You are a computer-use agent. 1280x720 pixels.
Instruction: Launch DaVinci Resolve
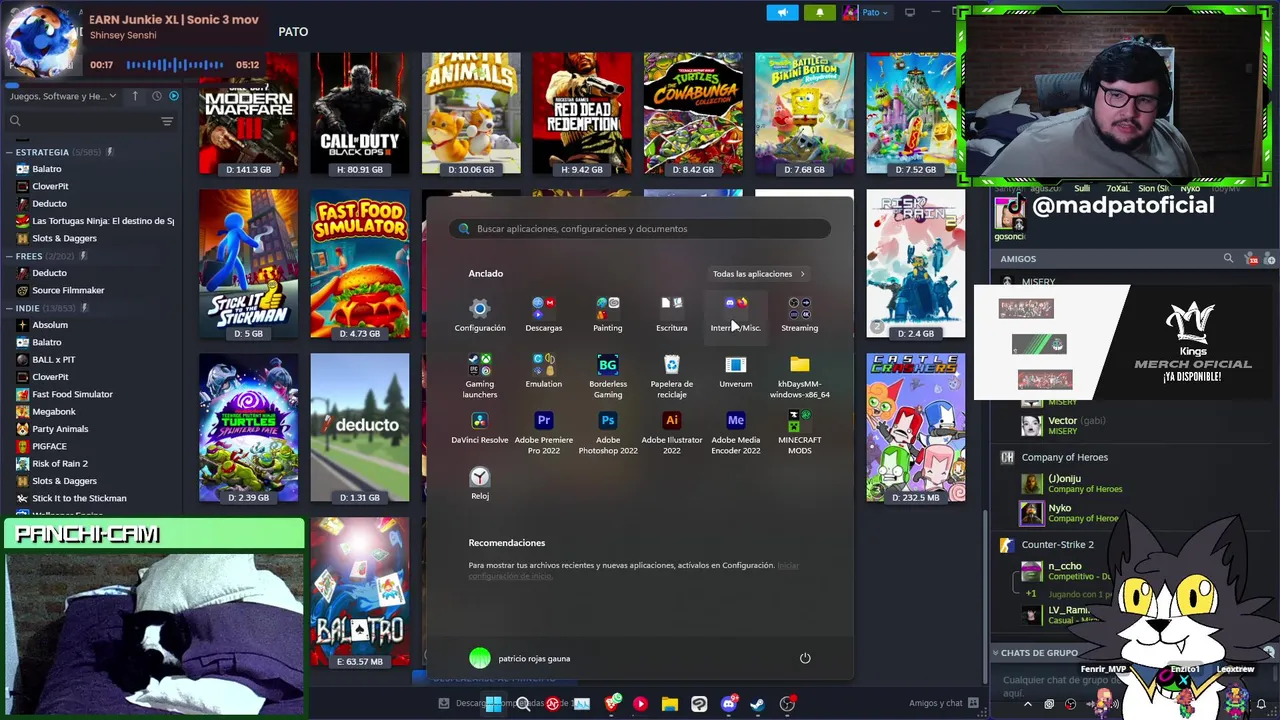point(480,427)
